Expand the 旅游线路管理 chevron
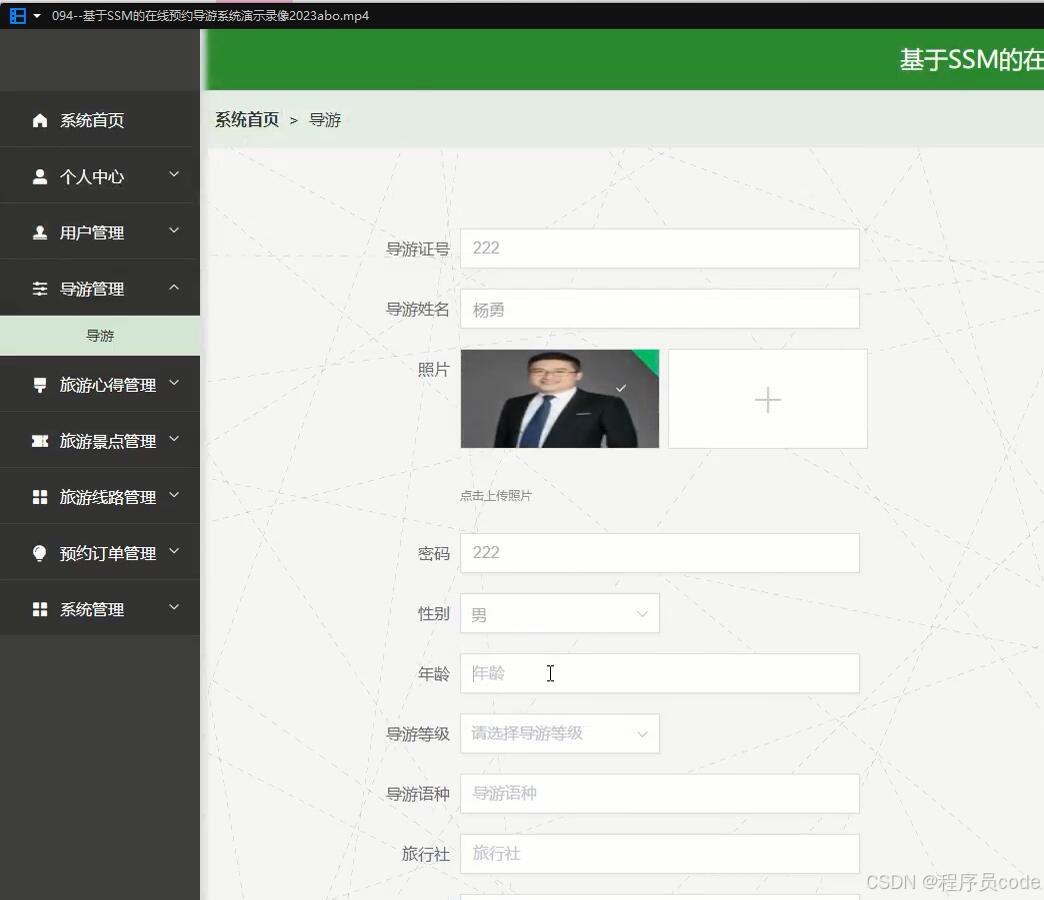Image resolution: width=1044 pixels, height=900 pixels. tap(174, 495)
